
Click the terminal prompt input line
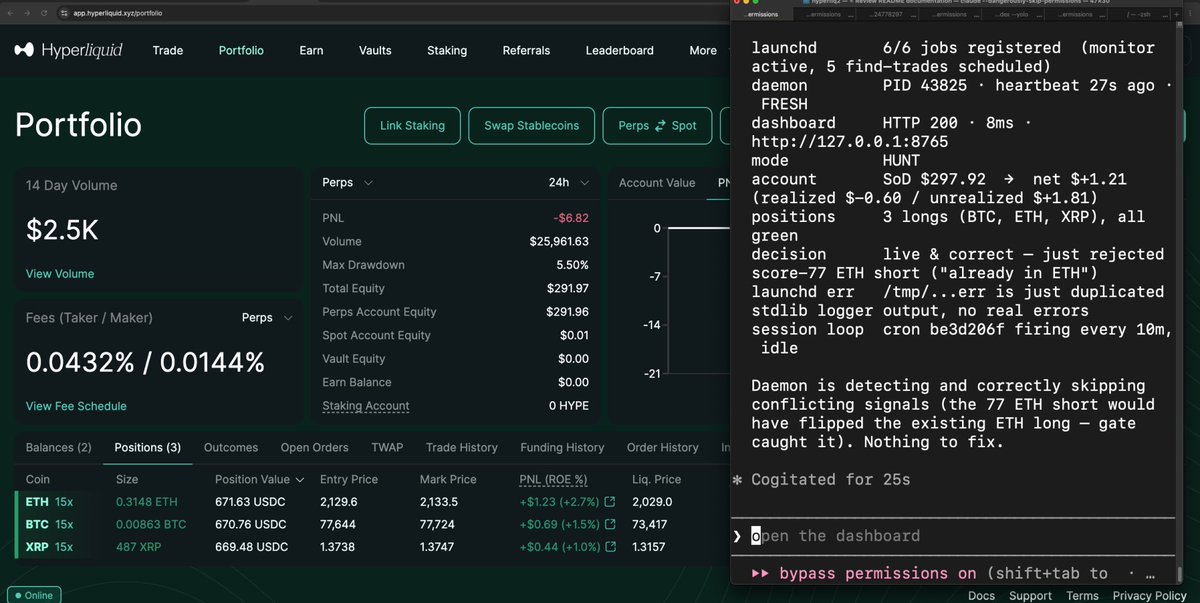(x=953, y=536)
